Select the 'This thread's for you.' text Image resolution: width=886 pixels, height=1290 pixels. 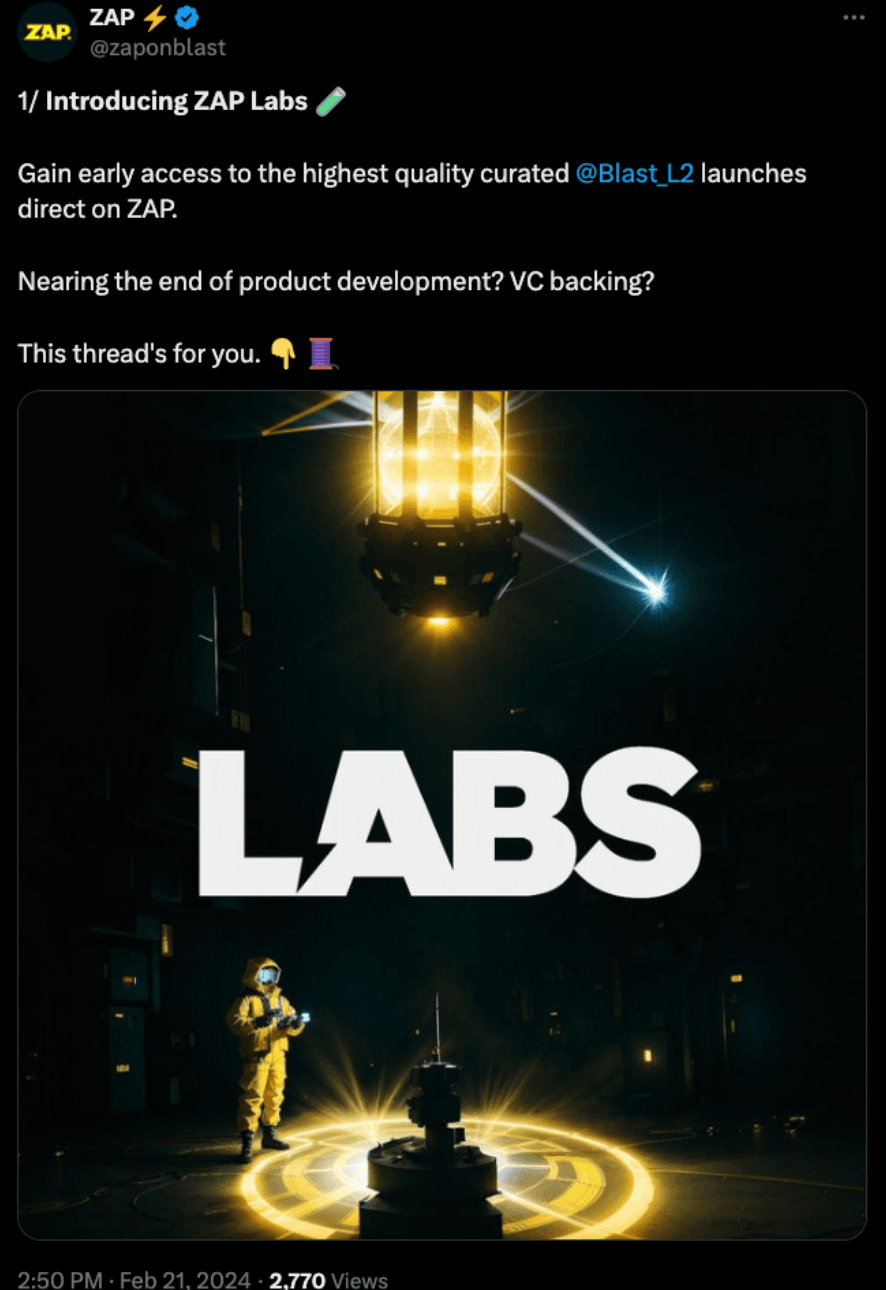point(138,354)
